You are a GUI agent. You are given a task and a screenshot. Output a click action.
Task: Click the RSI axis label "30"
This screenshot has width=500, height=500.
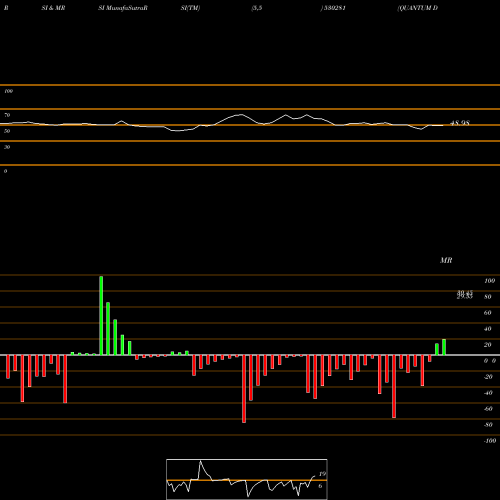7,147
